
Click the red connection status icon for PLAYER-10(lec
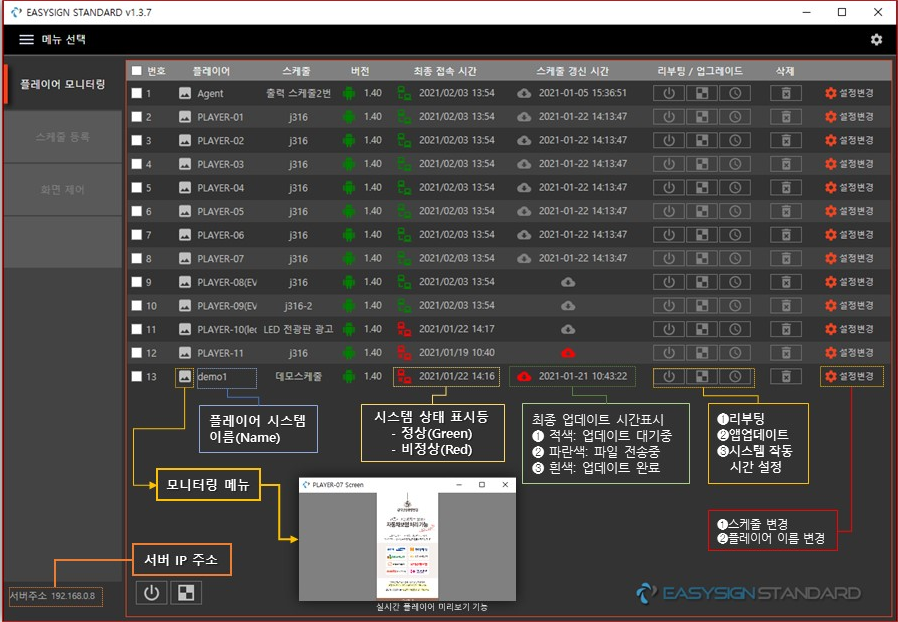pos(404,329)
